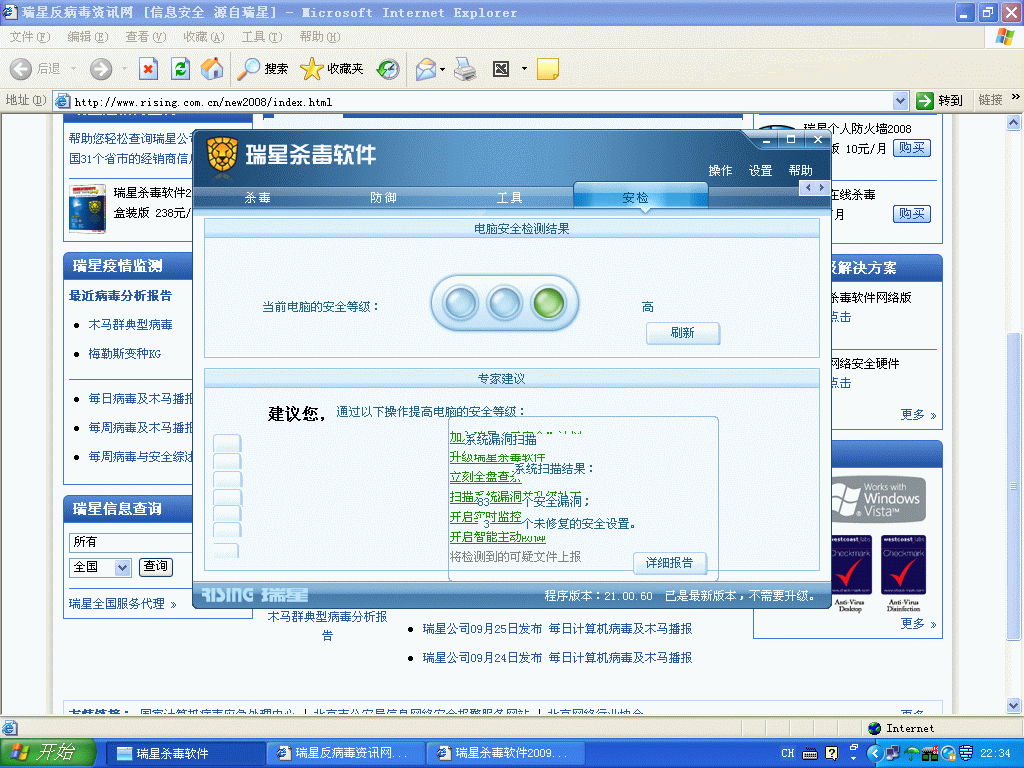Click the Windows flag logo in IE corner
The image size is (1024, 768).
1004,37
